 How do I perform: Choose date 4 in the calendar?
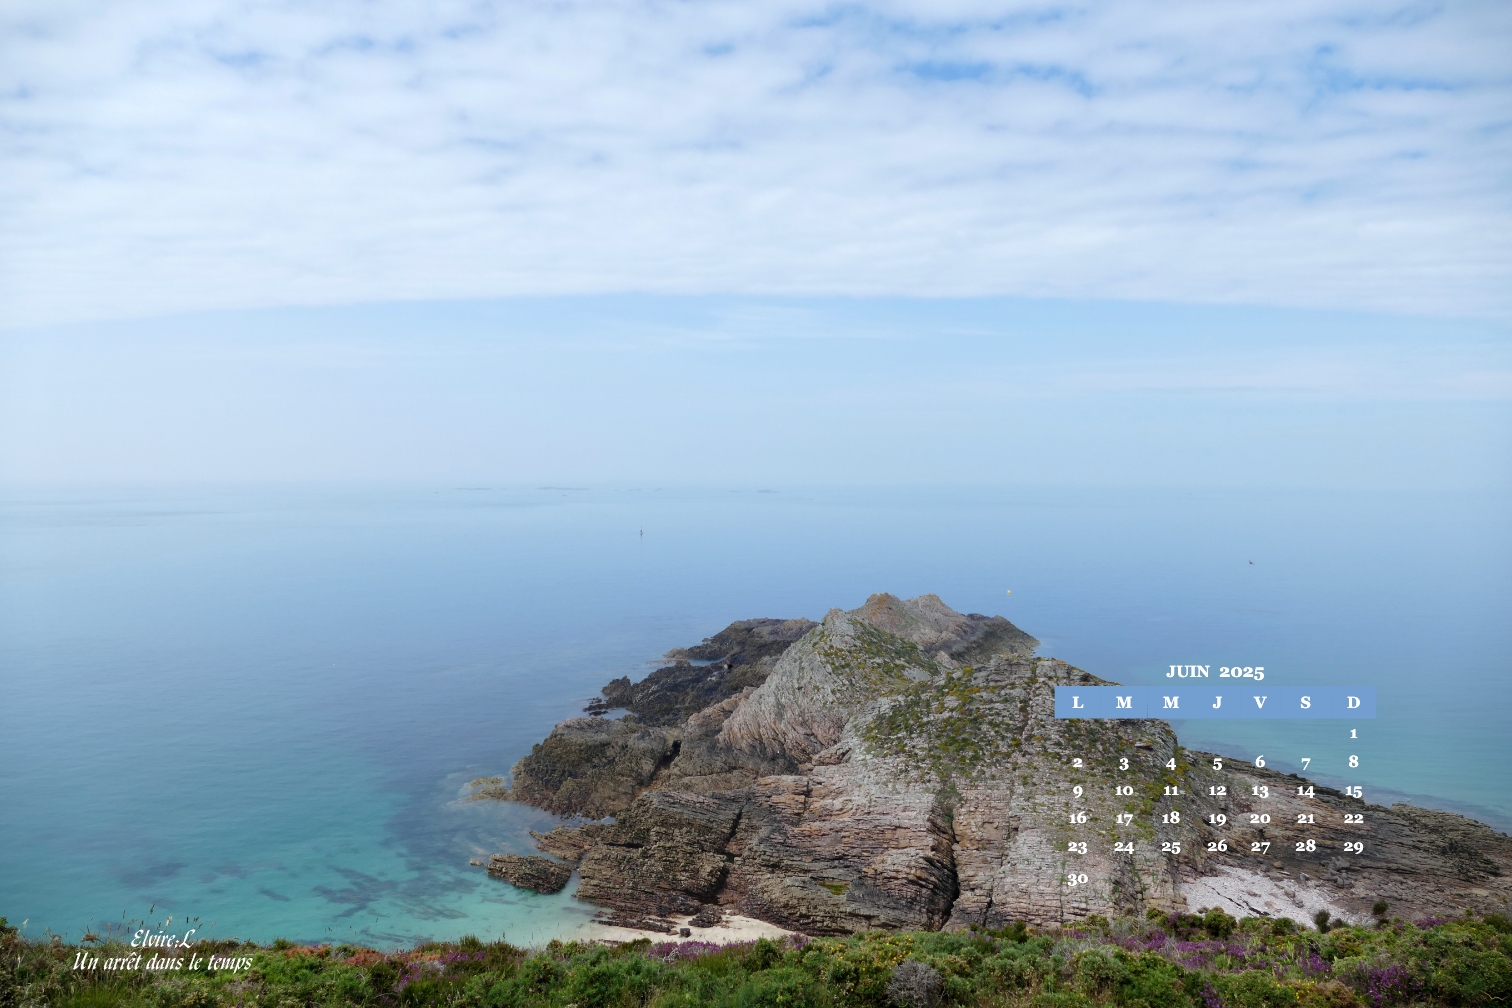[1171, 763]
